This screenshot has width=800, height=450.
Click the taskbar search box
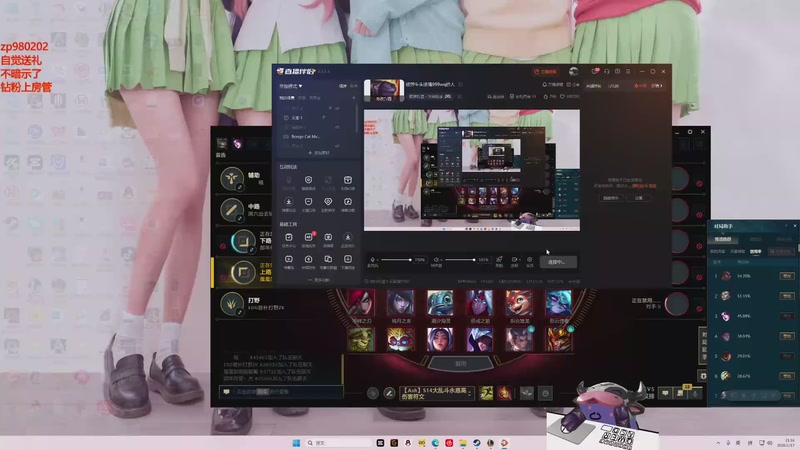(337, 443)
